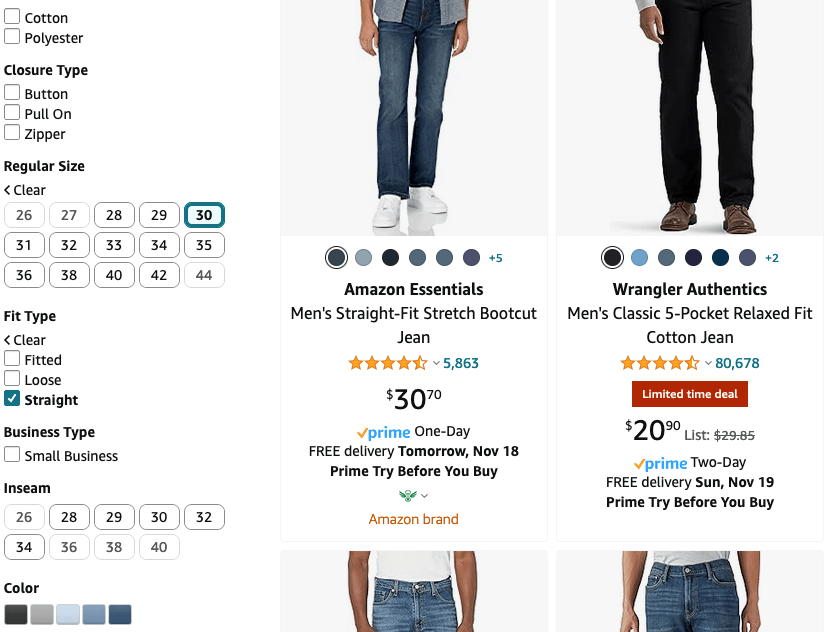This screenshot has height=632, width=827.
Task: Click the Prime logo beside One-Day
Action: click(x=384, y=432)
